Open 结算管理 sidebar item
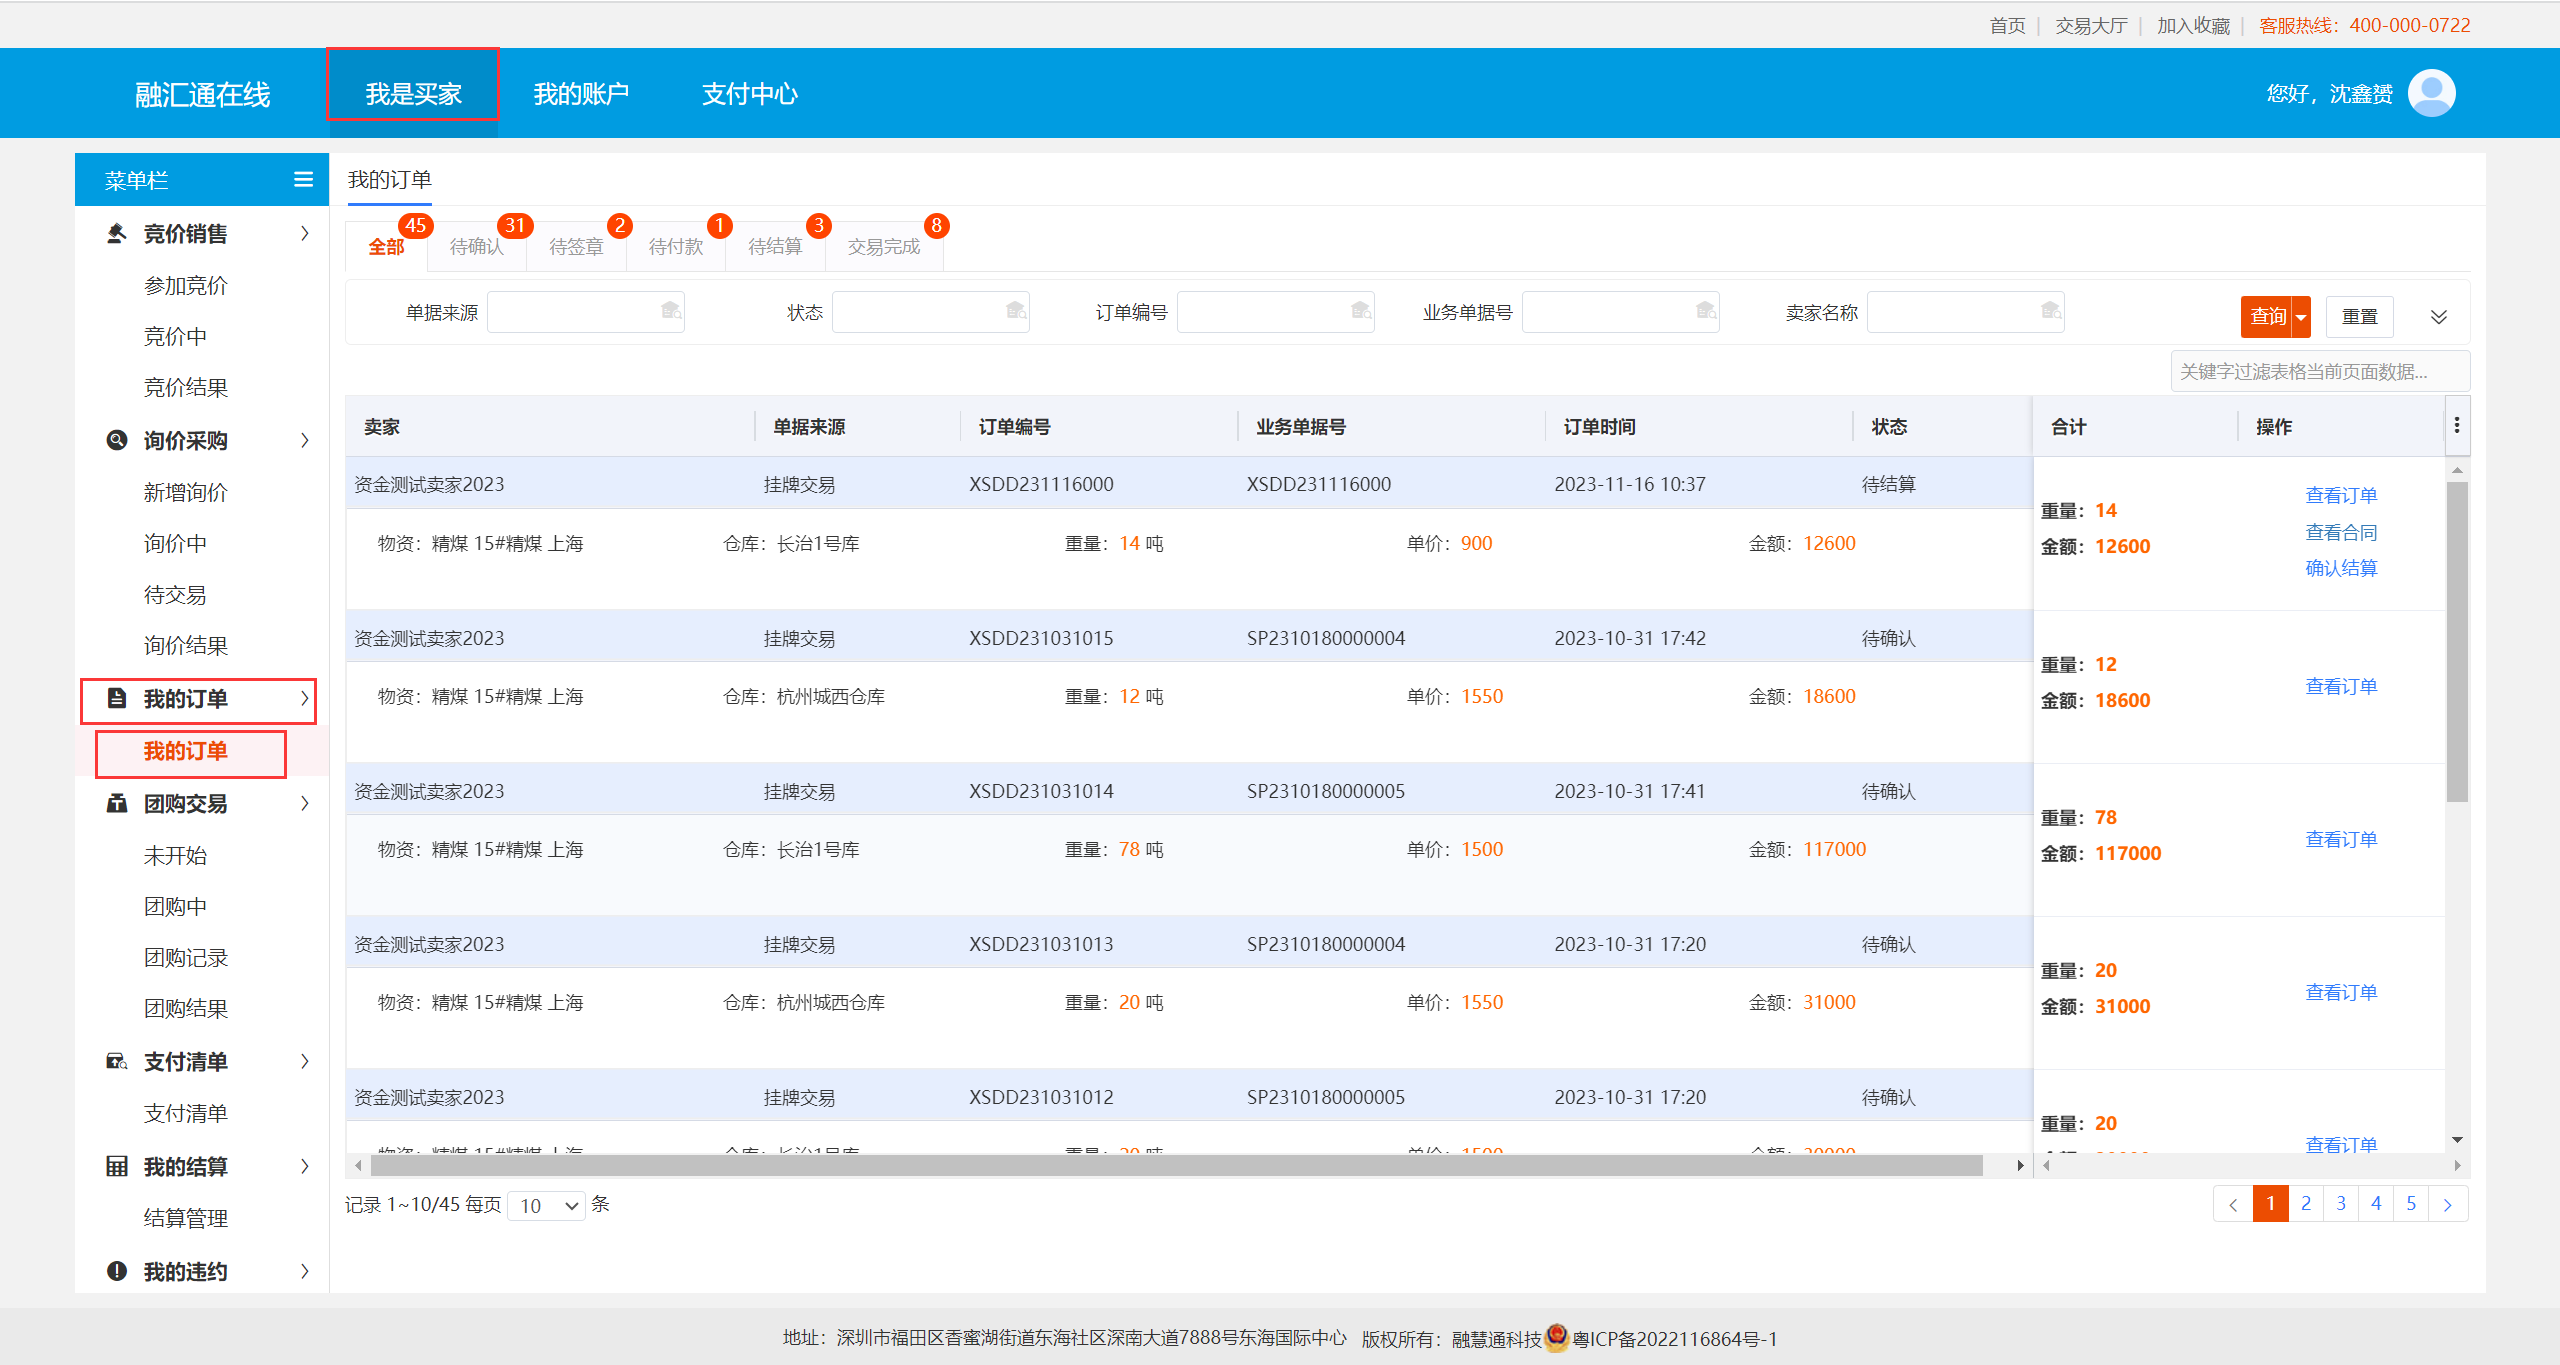 pyautogui.click(x=186, y=1218)
